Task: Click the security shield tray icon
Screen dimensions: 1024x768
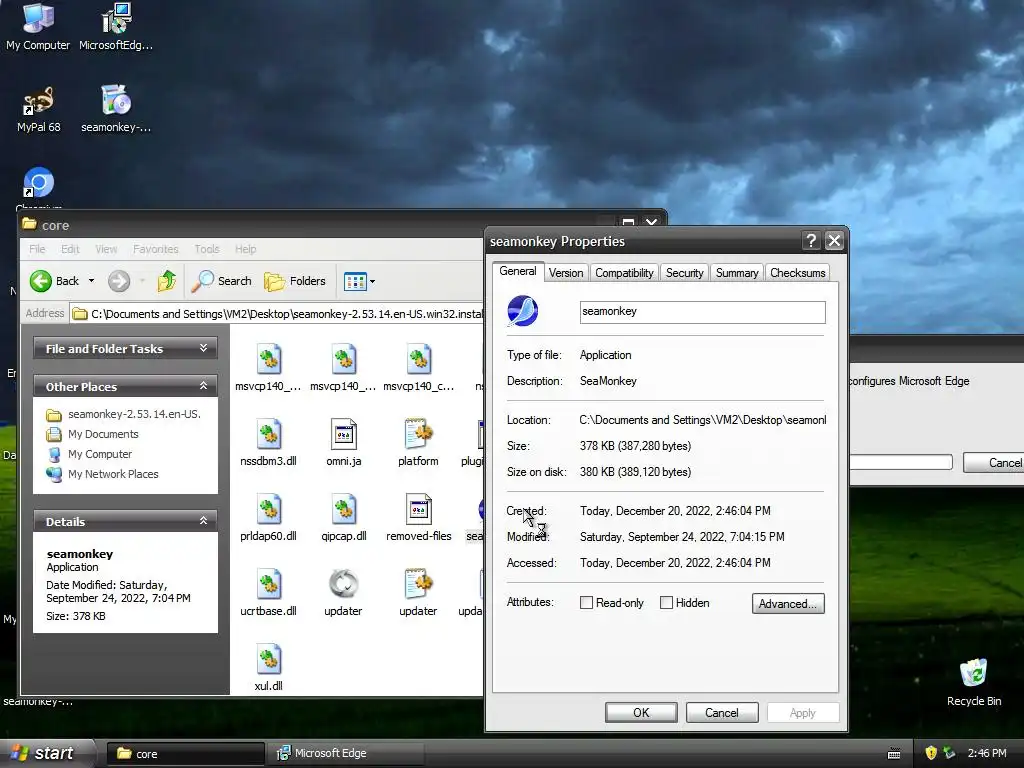Action: pyautogui.click(x=931, y=753)
